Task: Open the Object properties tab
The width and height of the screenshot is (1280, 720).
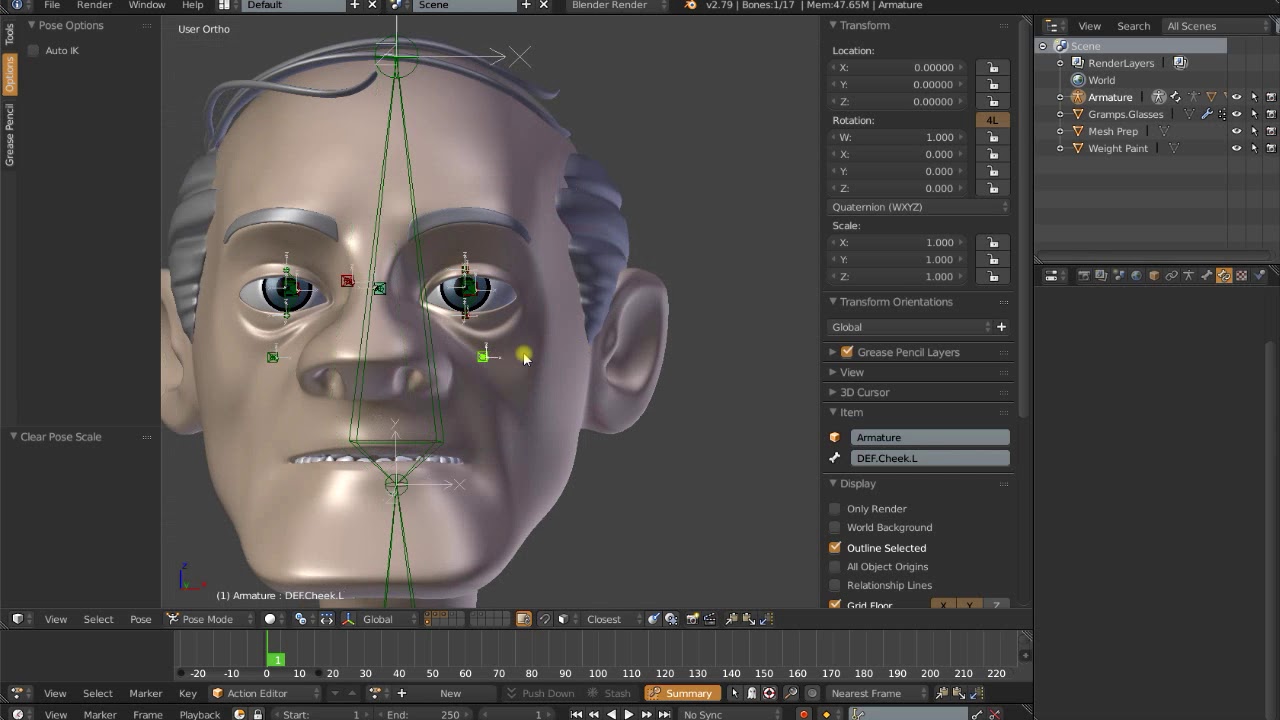Action: click(1154, 276)
